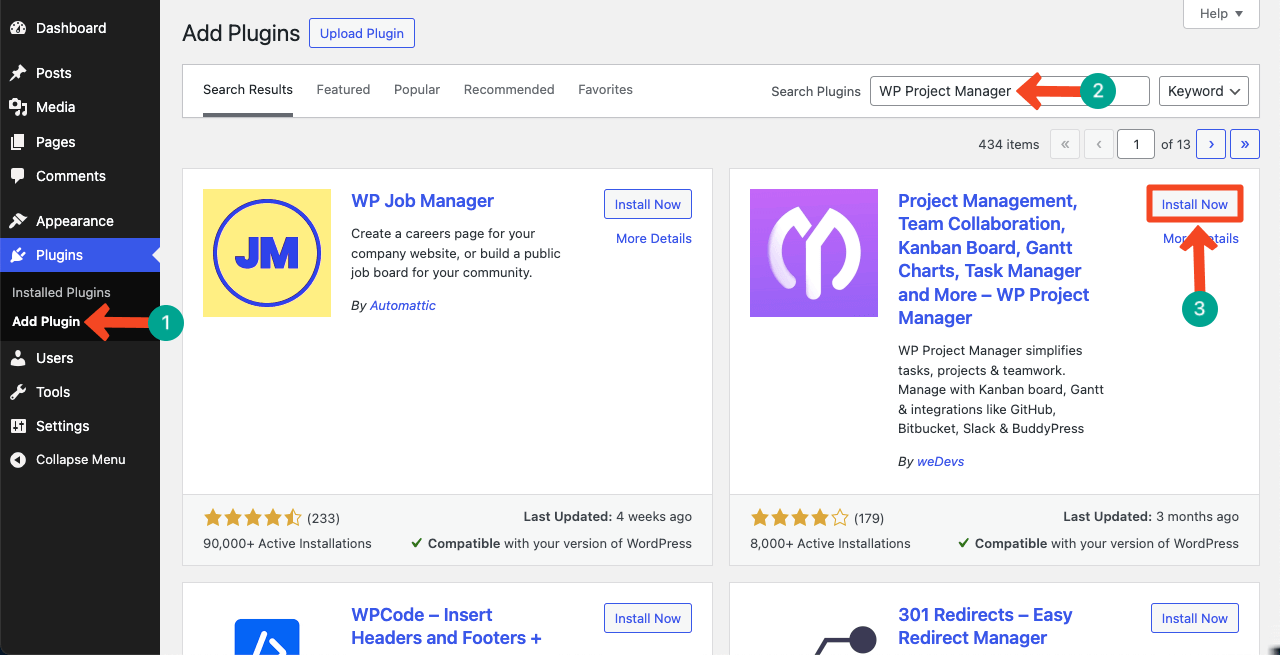Click the Users person icon
Viewport: 1280px width, 655px height.
pyautogui.click(x=18, y=358)
